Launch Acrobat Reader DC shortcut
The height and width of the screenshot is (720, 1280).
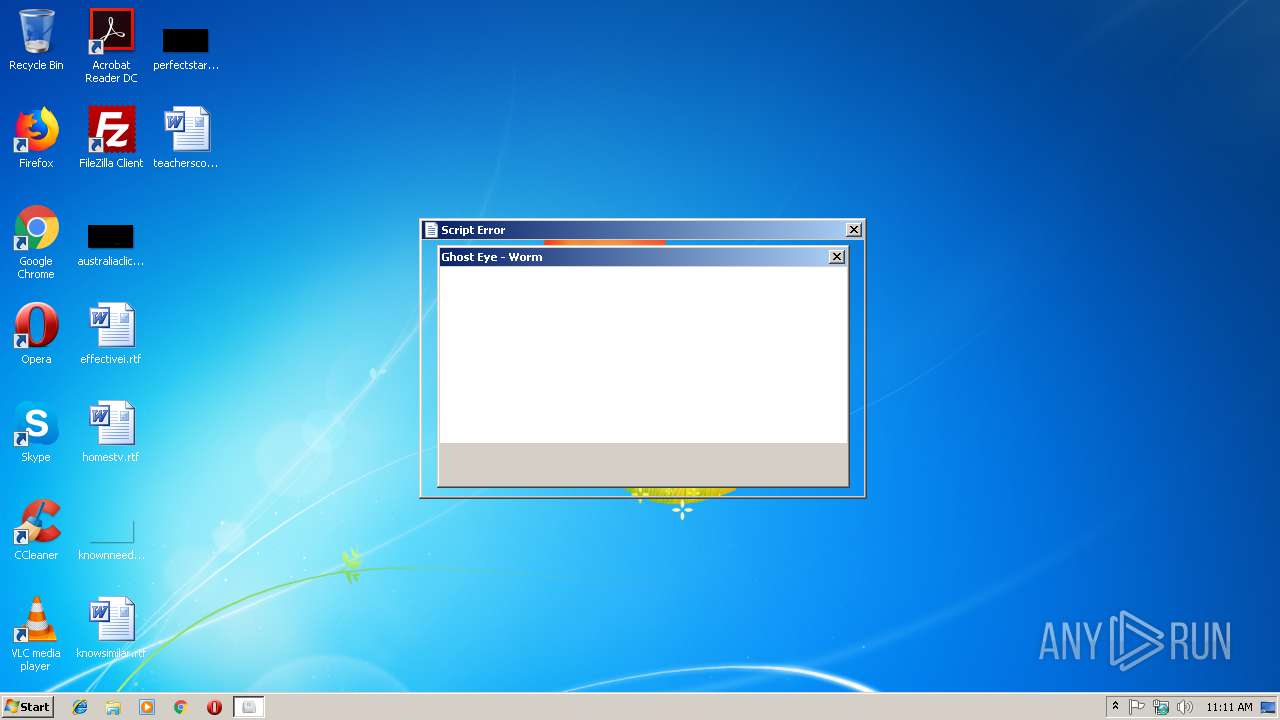111,46
